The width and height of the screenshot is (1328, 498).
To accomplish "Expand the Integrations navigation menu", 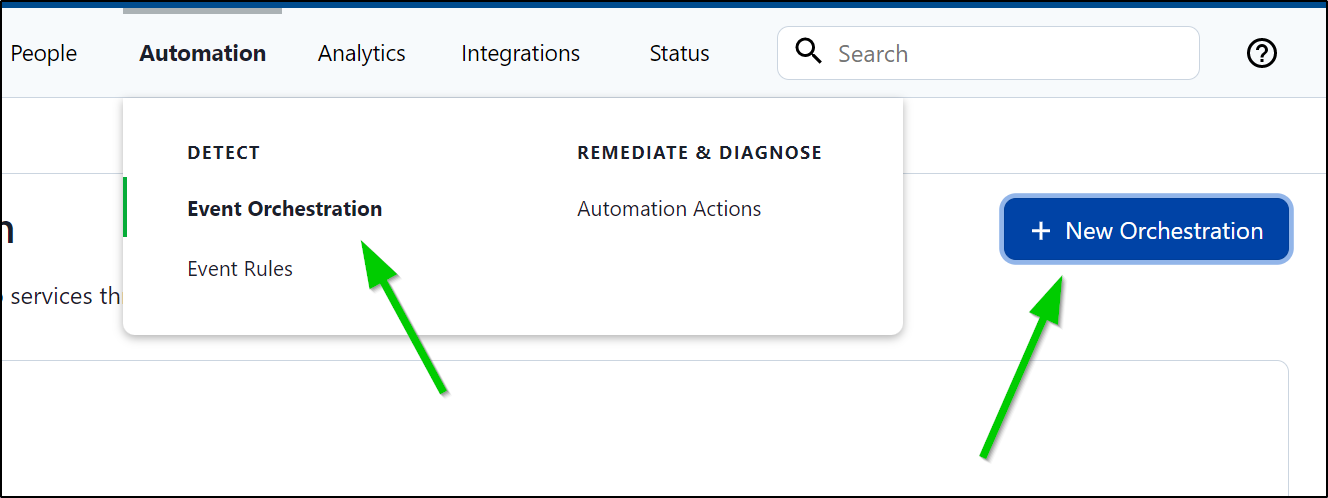I will [521, 53].
